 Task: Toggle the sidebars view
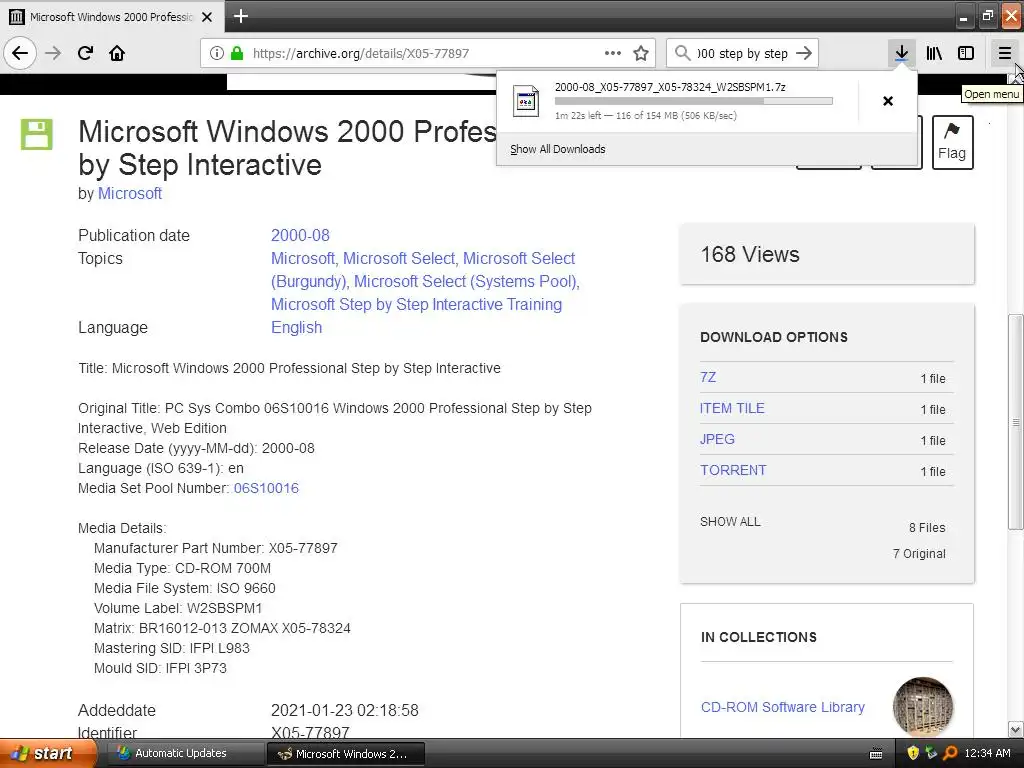click(966, 53)
